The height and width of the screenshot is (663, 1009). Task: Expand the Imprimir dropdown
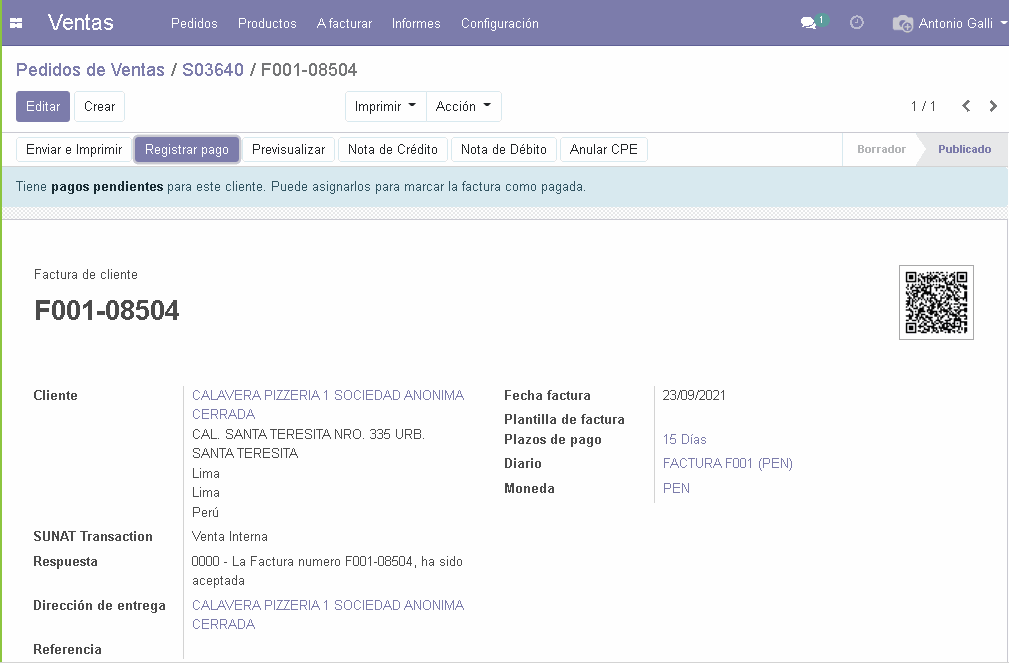[385, 106]
